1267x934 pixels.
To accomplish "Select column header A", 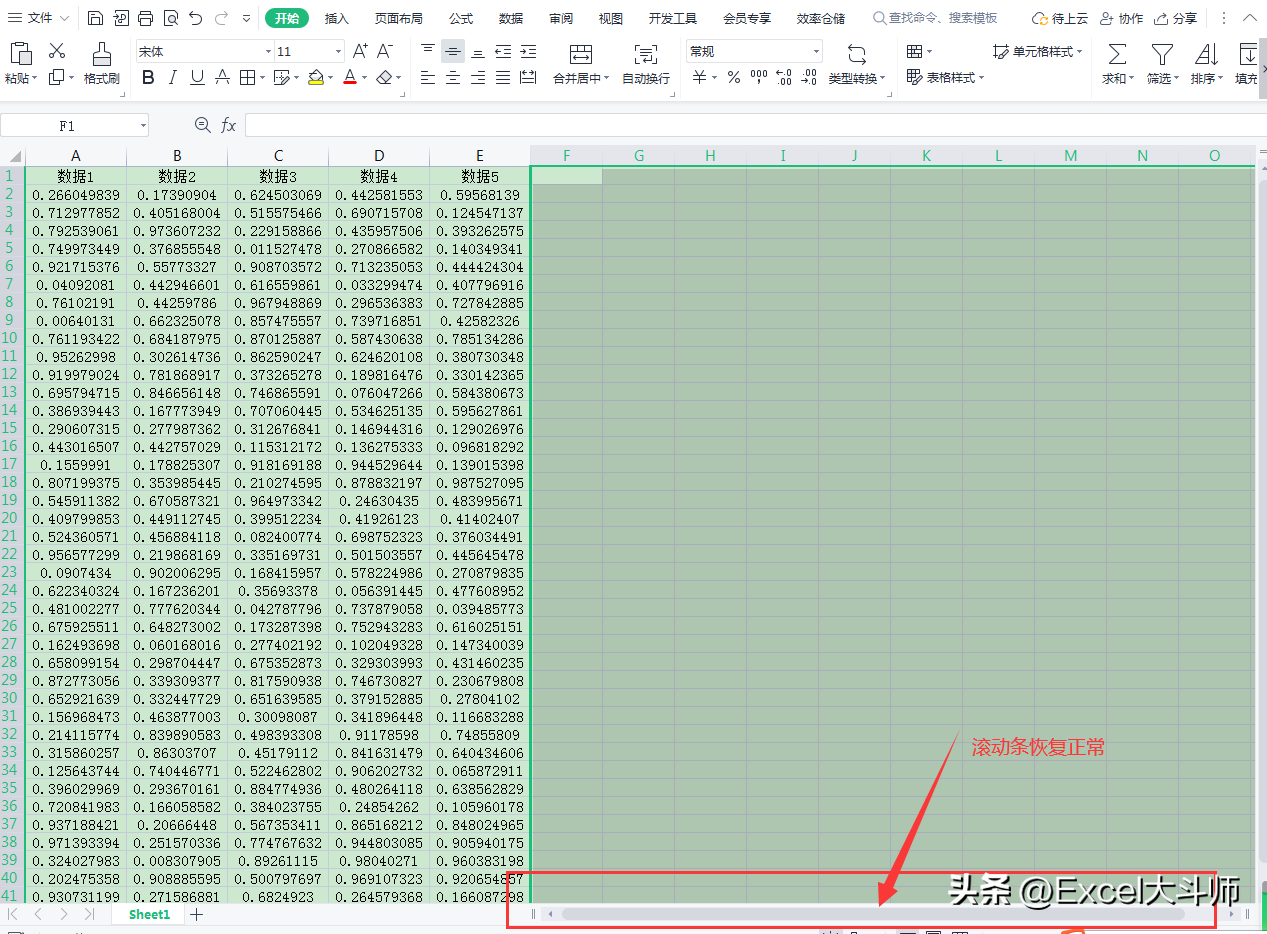I will (76, 155).
